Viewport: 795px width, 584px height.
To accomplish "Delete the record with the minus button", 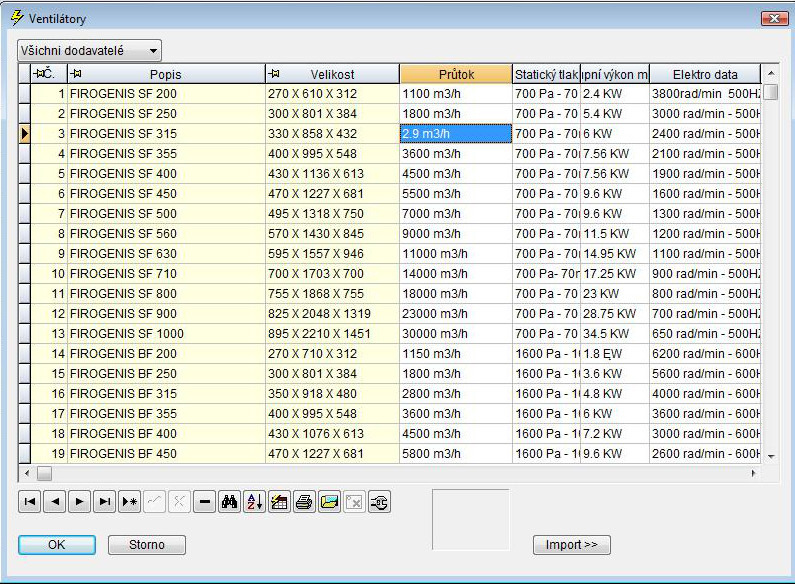I will [x=204, y=502].
